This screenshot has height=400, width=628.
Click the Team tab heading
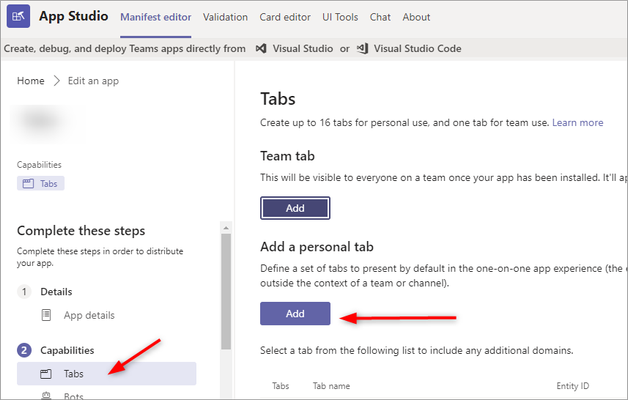(288, 156)
